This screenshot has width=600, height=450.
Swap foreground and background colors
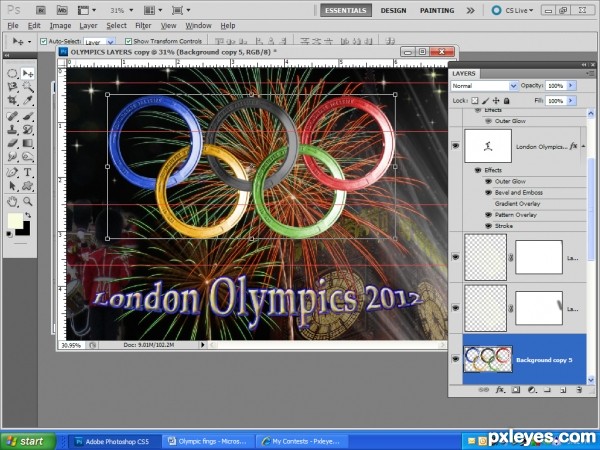point(28,215)
